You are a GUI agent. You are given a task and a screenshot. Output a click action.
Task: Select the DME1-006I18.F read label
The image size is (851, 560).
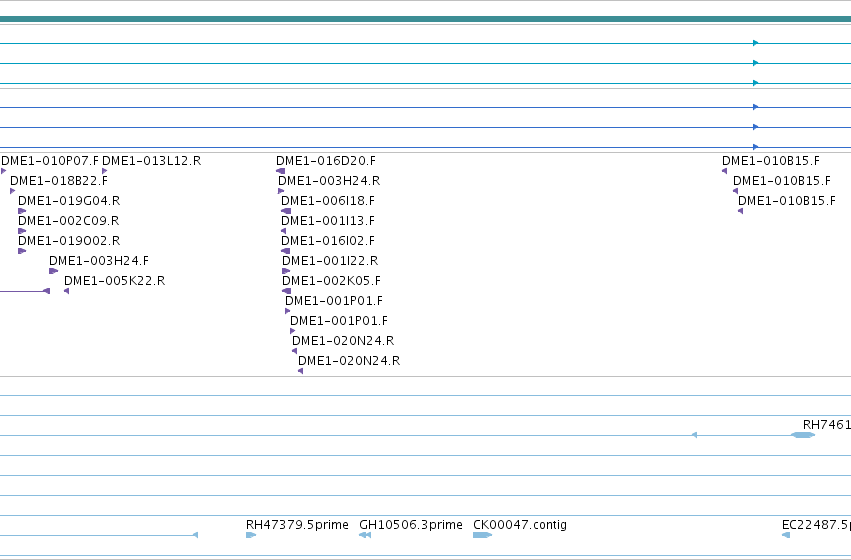[x=328, y=201]
